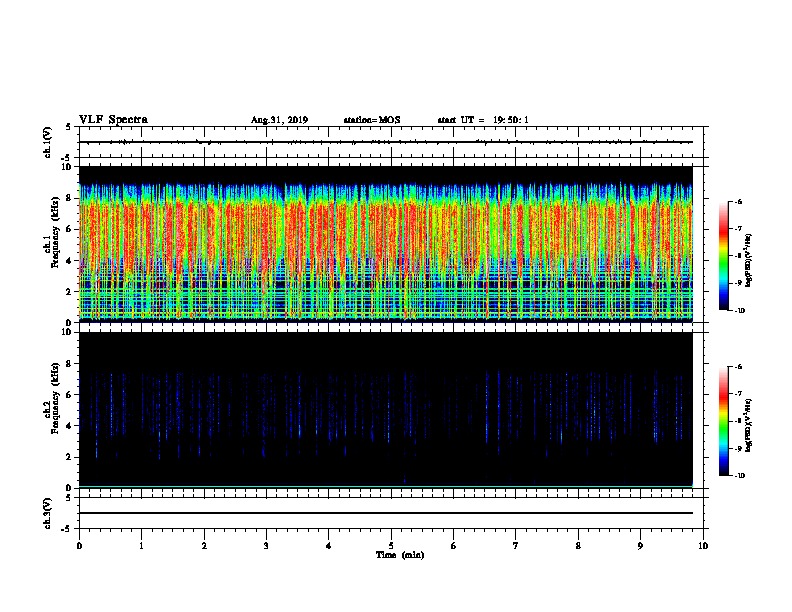792x612 pixels.
Task: Click time axis tick label "4"
Action: pos(329,546)
